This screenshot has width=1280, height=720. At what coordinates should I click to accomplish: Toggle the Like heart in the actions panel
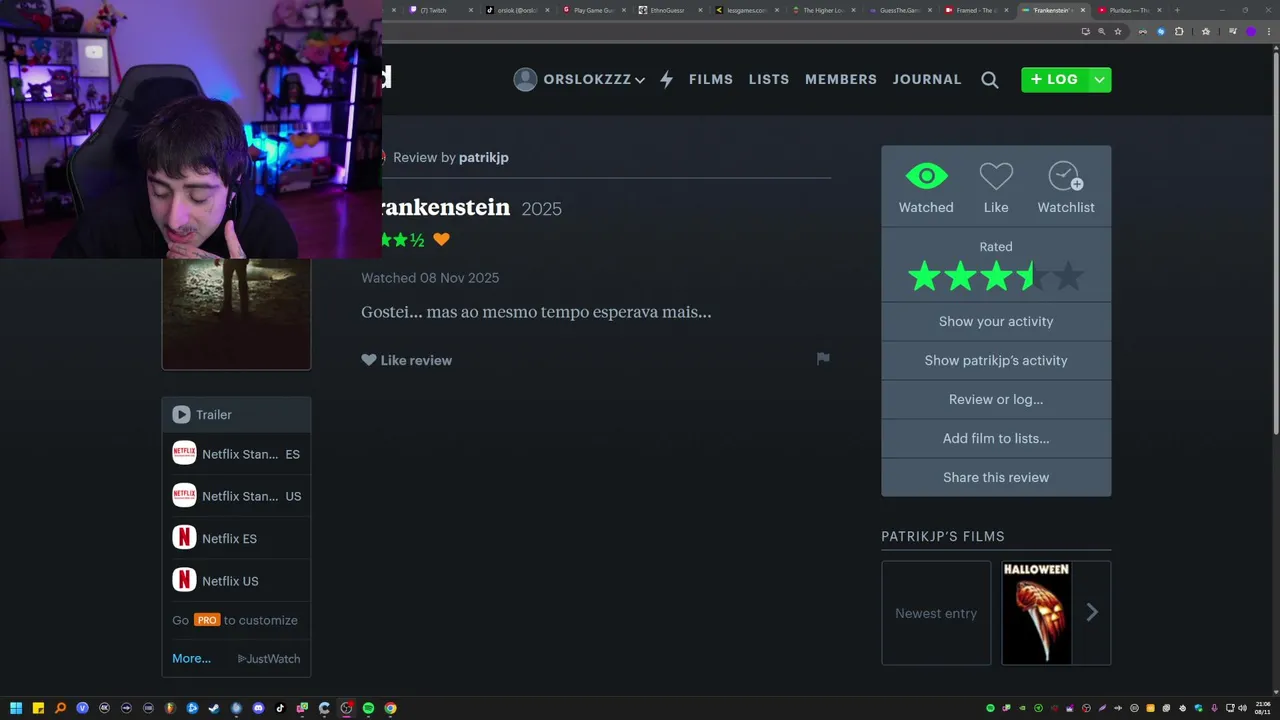click(x=996, y=177)
